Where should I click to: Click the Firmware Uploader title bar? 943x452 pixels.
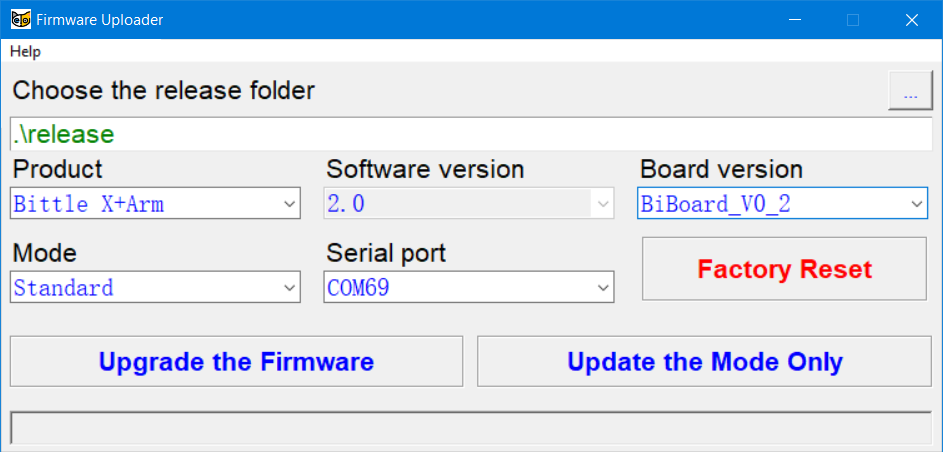[x=450, y=20]
